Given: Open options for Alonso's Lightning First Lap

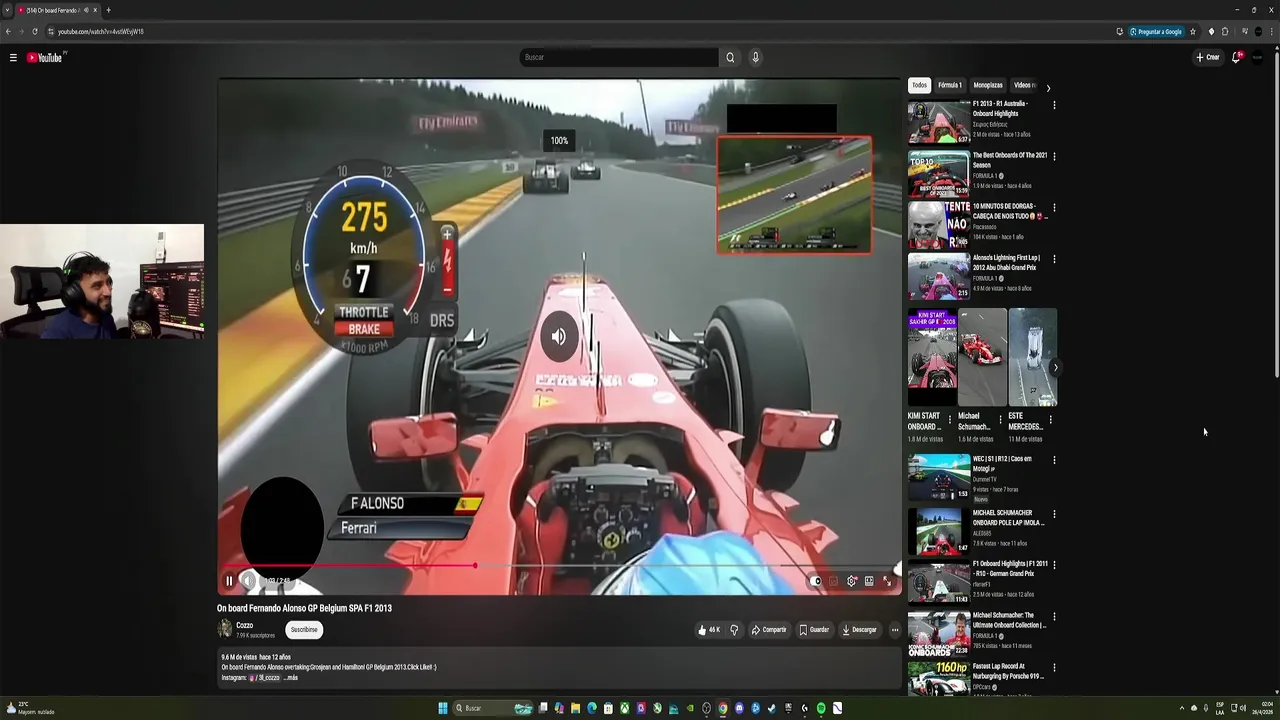Looking at the screenshot, I should [1054, 259].
